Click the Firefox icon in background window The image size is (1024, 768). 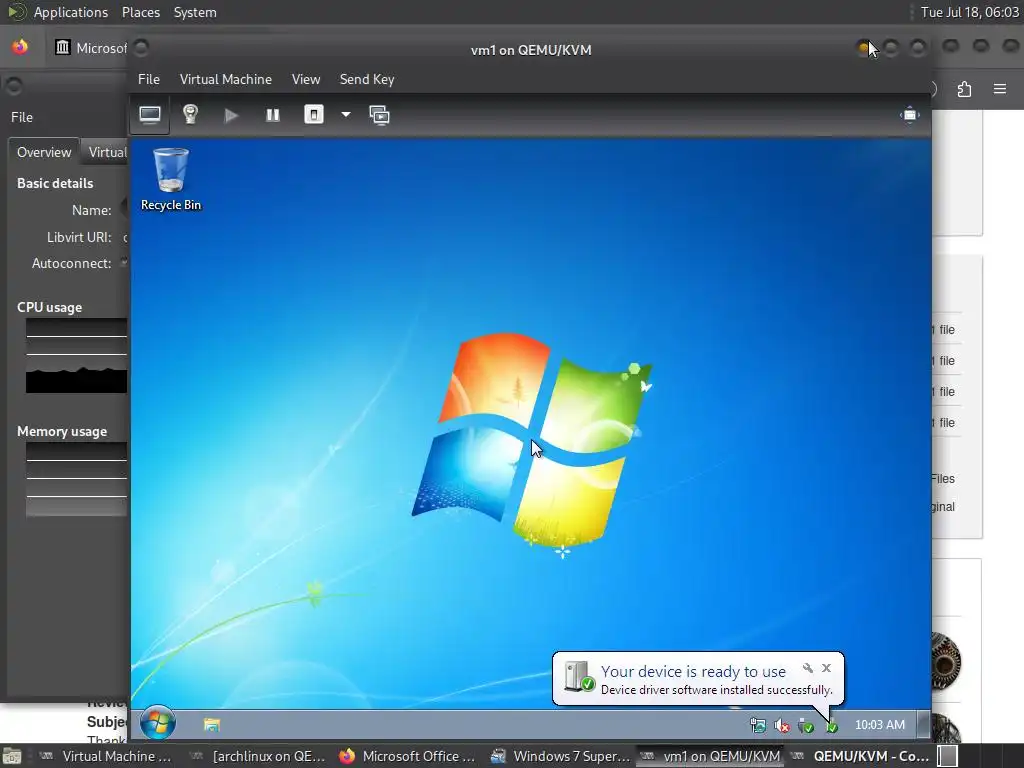tap(20, 47)
